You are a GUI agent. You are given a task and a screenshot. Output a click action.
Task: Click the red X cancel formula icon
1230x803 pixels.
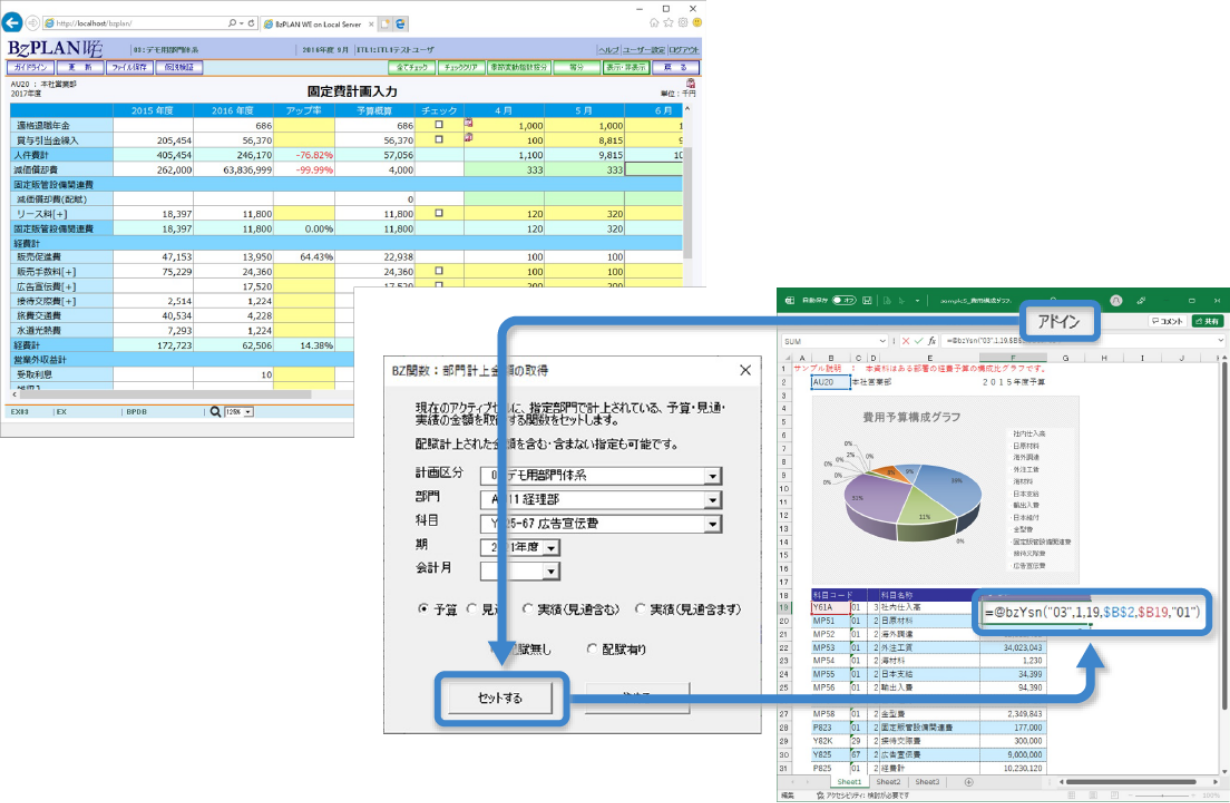pyautogui.click(x=904, y=341)
